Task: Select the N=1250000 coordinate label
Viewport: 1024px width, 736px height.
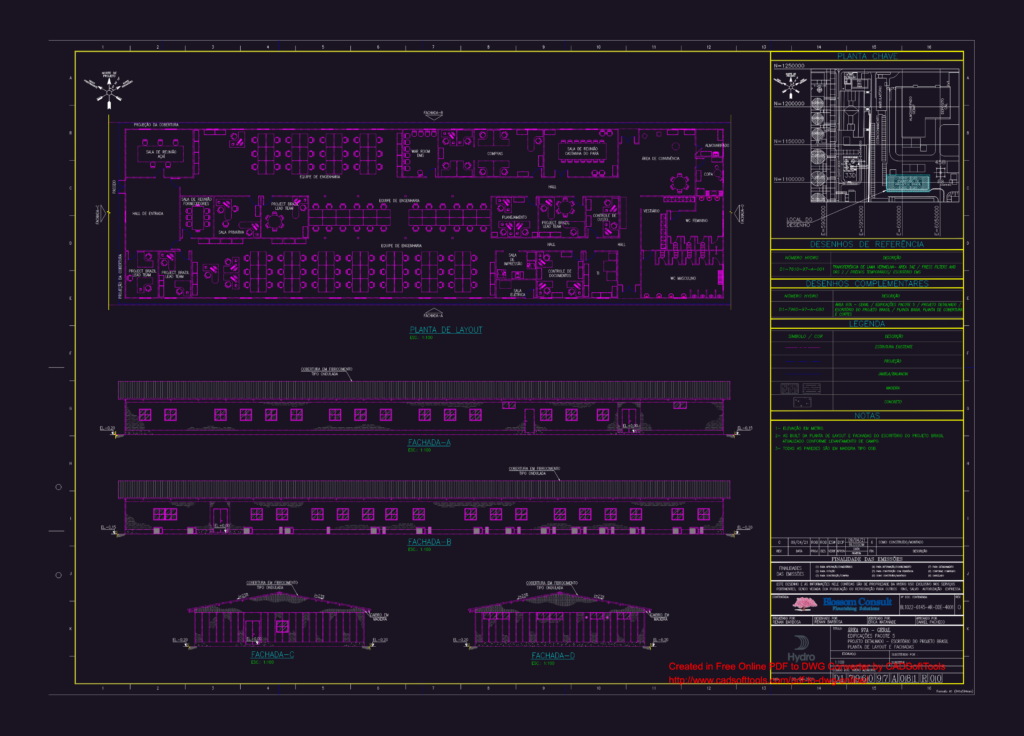Action: click(x=789, y=66)
